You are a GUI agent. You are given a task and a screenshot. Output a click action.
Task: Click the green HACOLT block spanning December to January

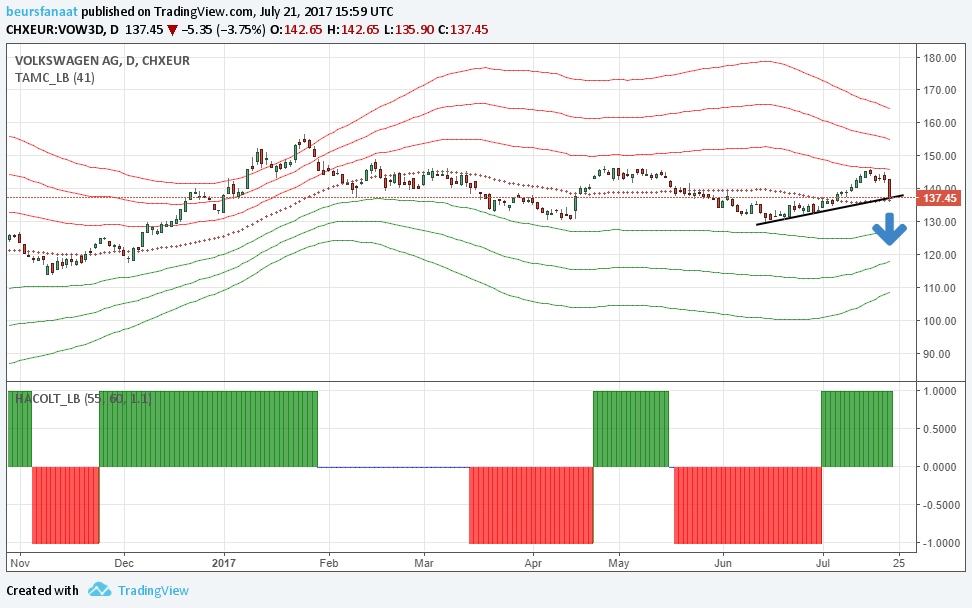click(208, 429)
